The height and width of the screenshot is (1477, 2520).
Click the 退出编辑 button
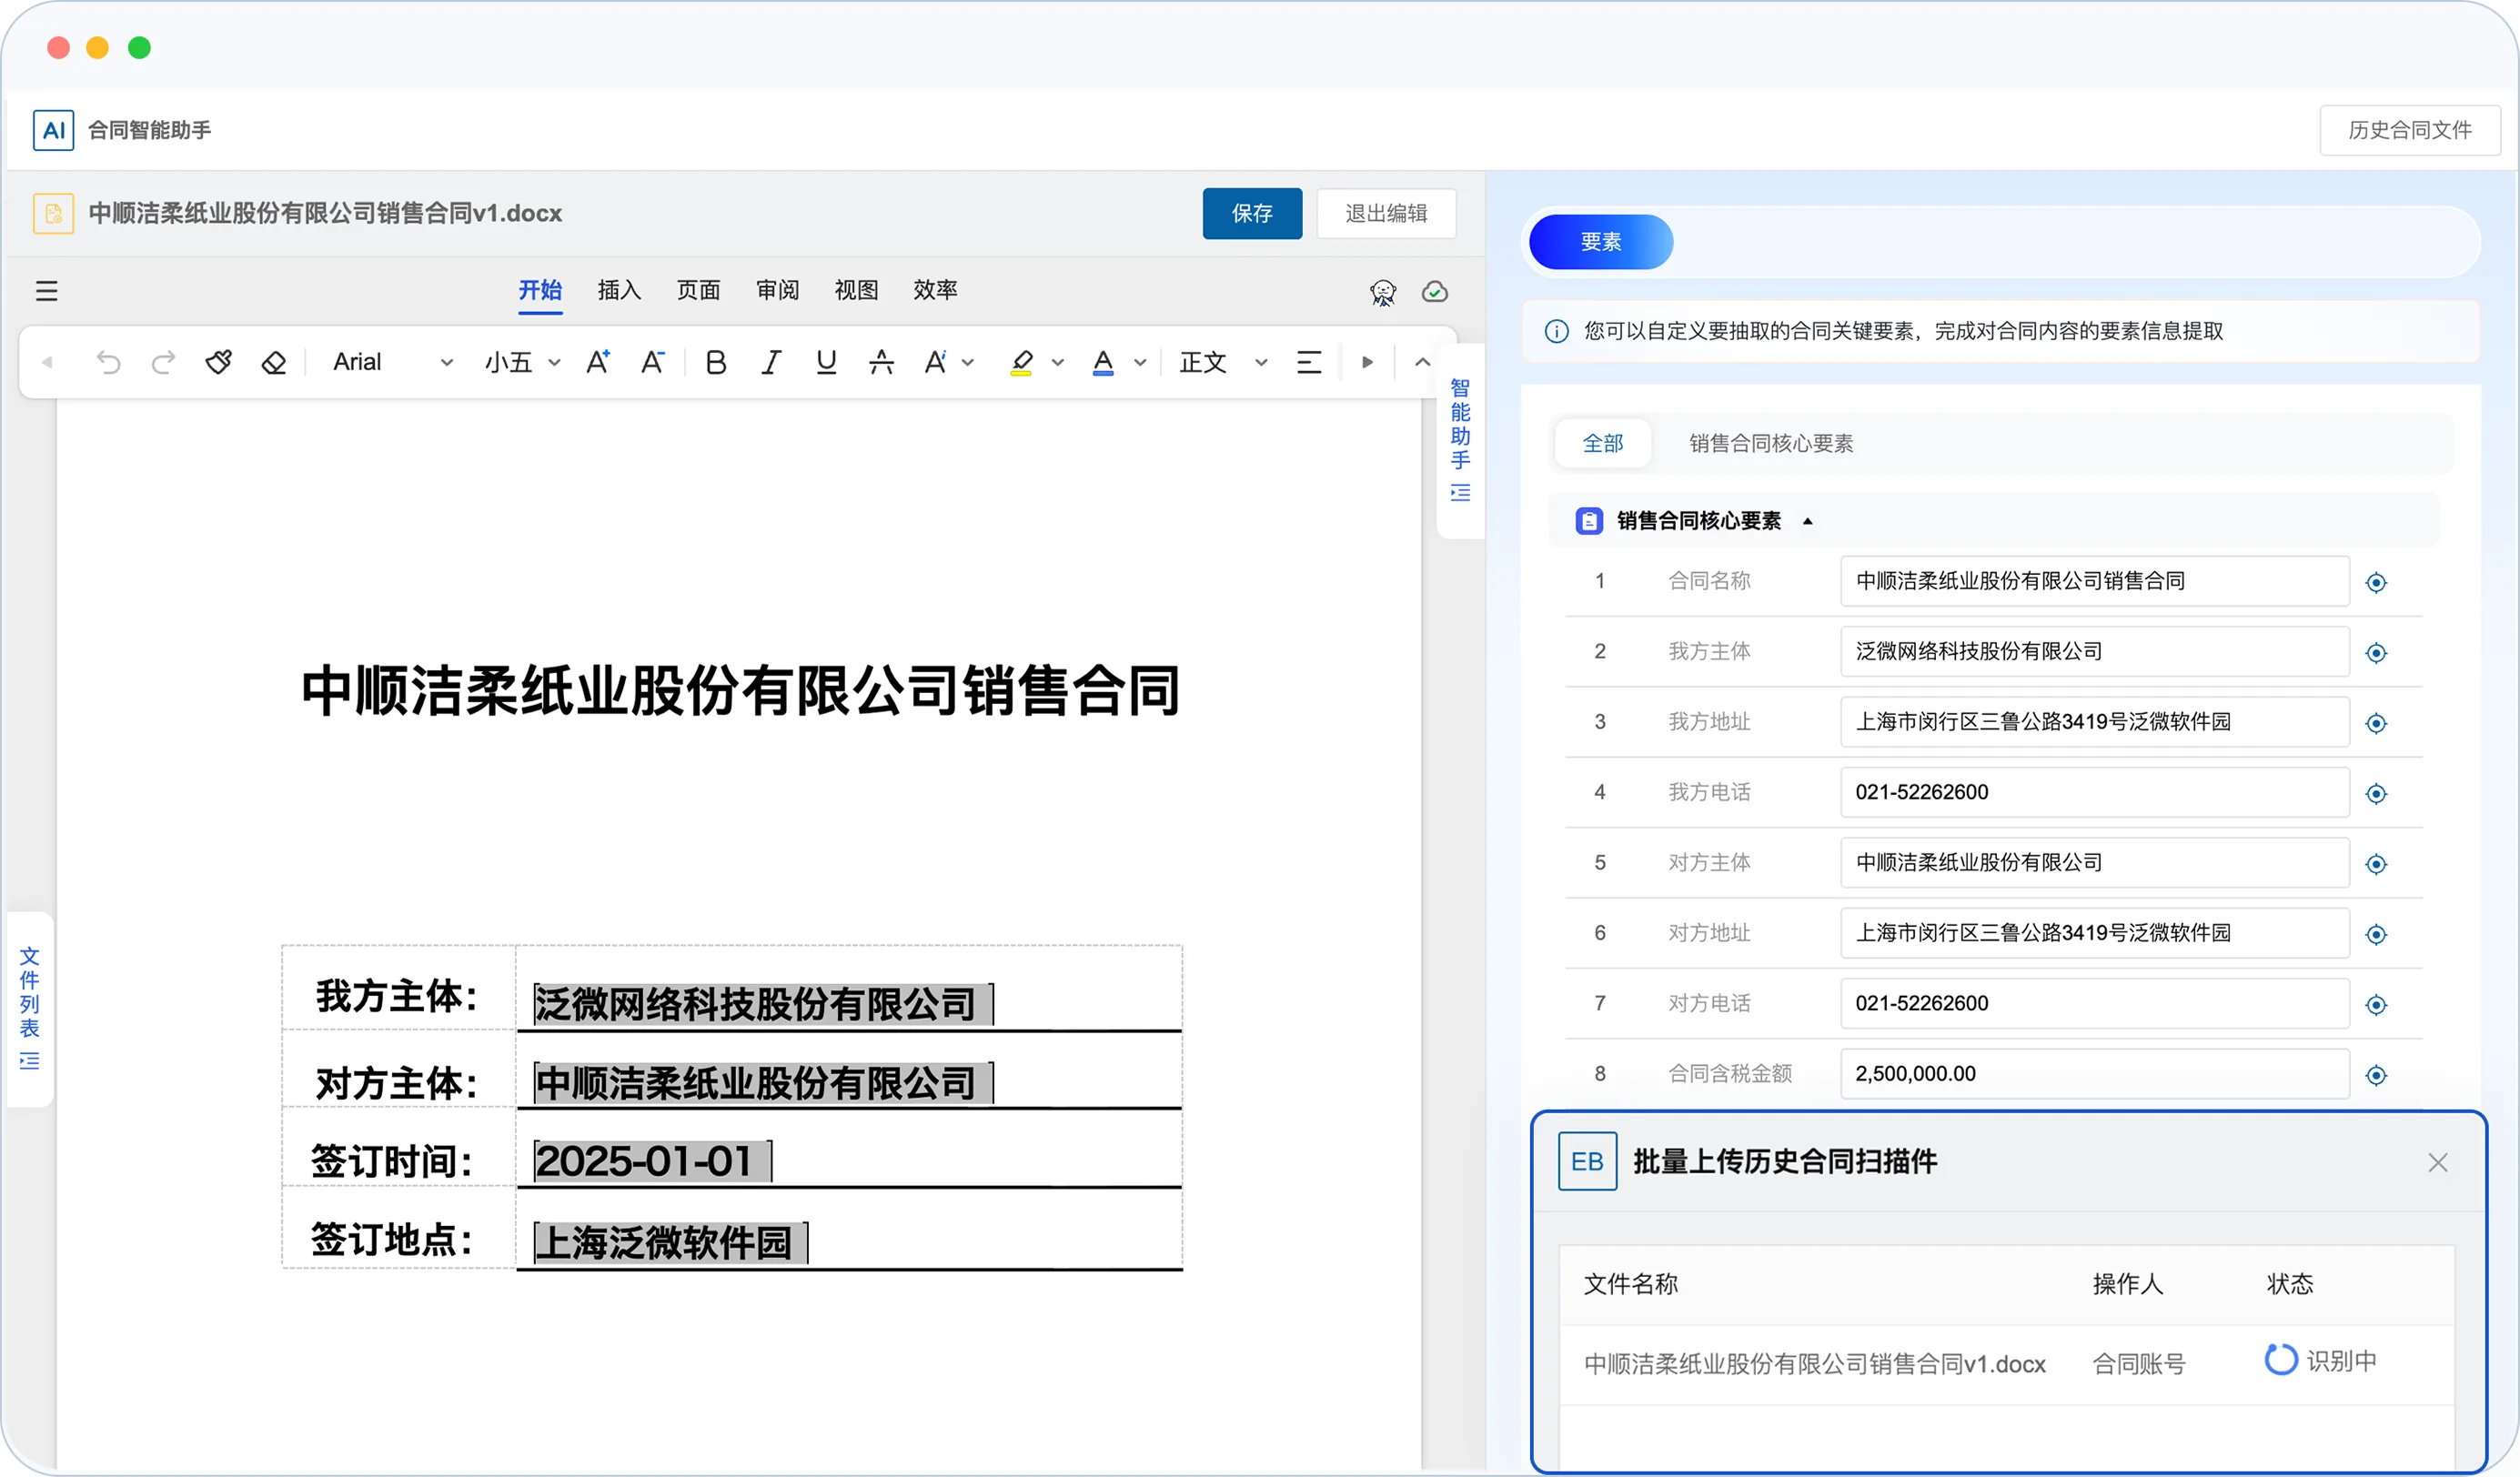pos(1386,213)
